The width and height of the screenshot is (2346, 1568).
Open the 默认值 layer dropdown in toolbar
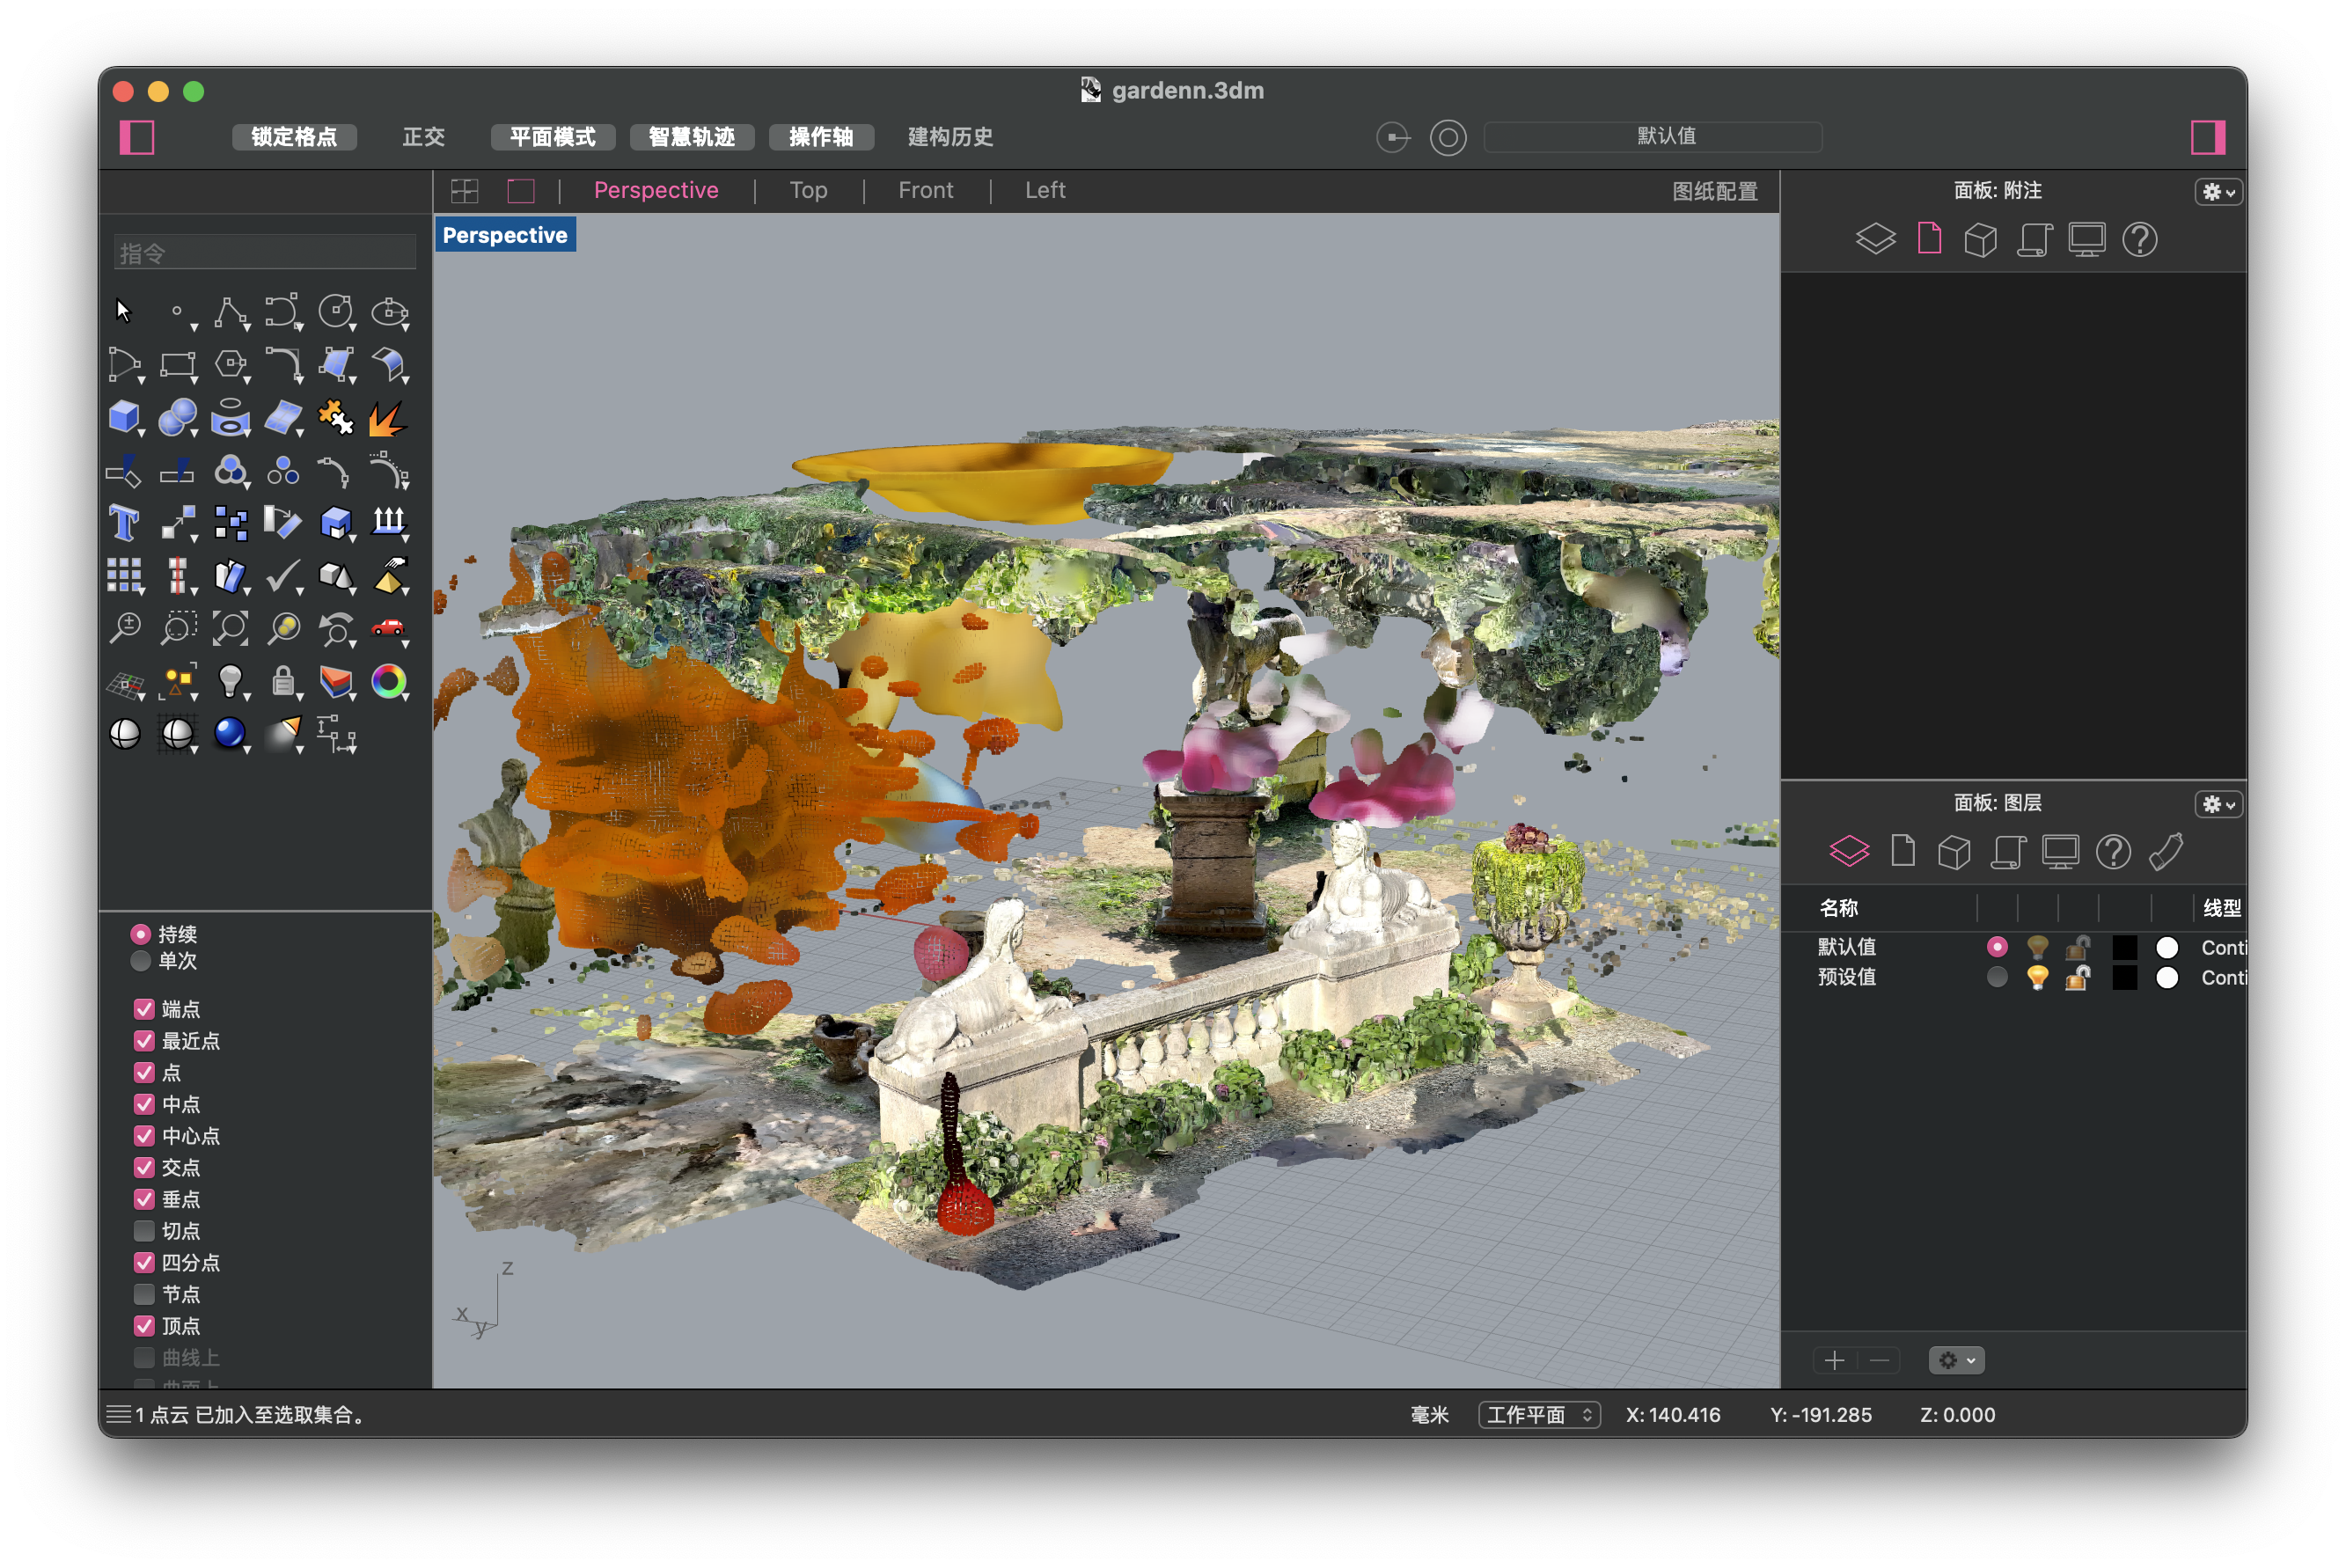pyautogui.click(x=1652, y=137)
